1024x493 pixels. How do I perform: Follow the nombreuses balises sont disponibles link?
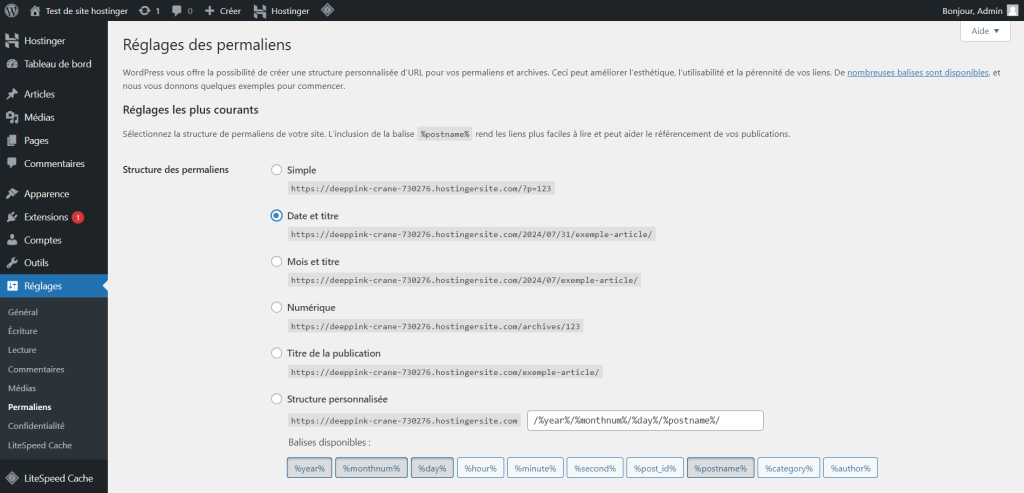[x=917, y=73]
